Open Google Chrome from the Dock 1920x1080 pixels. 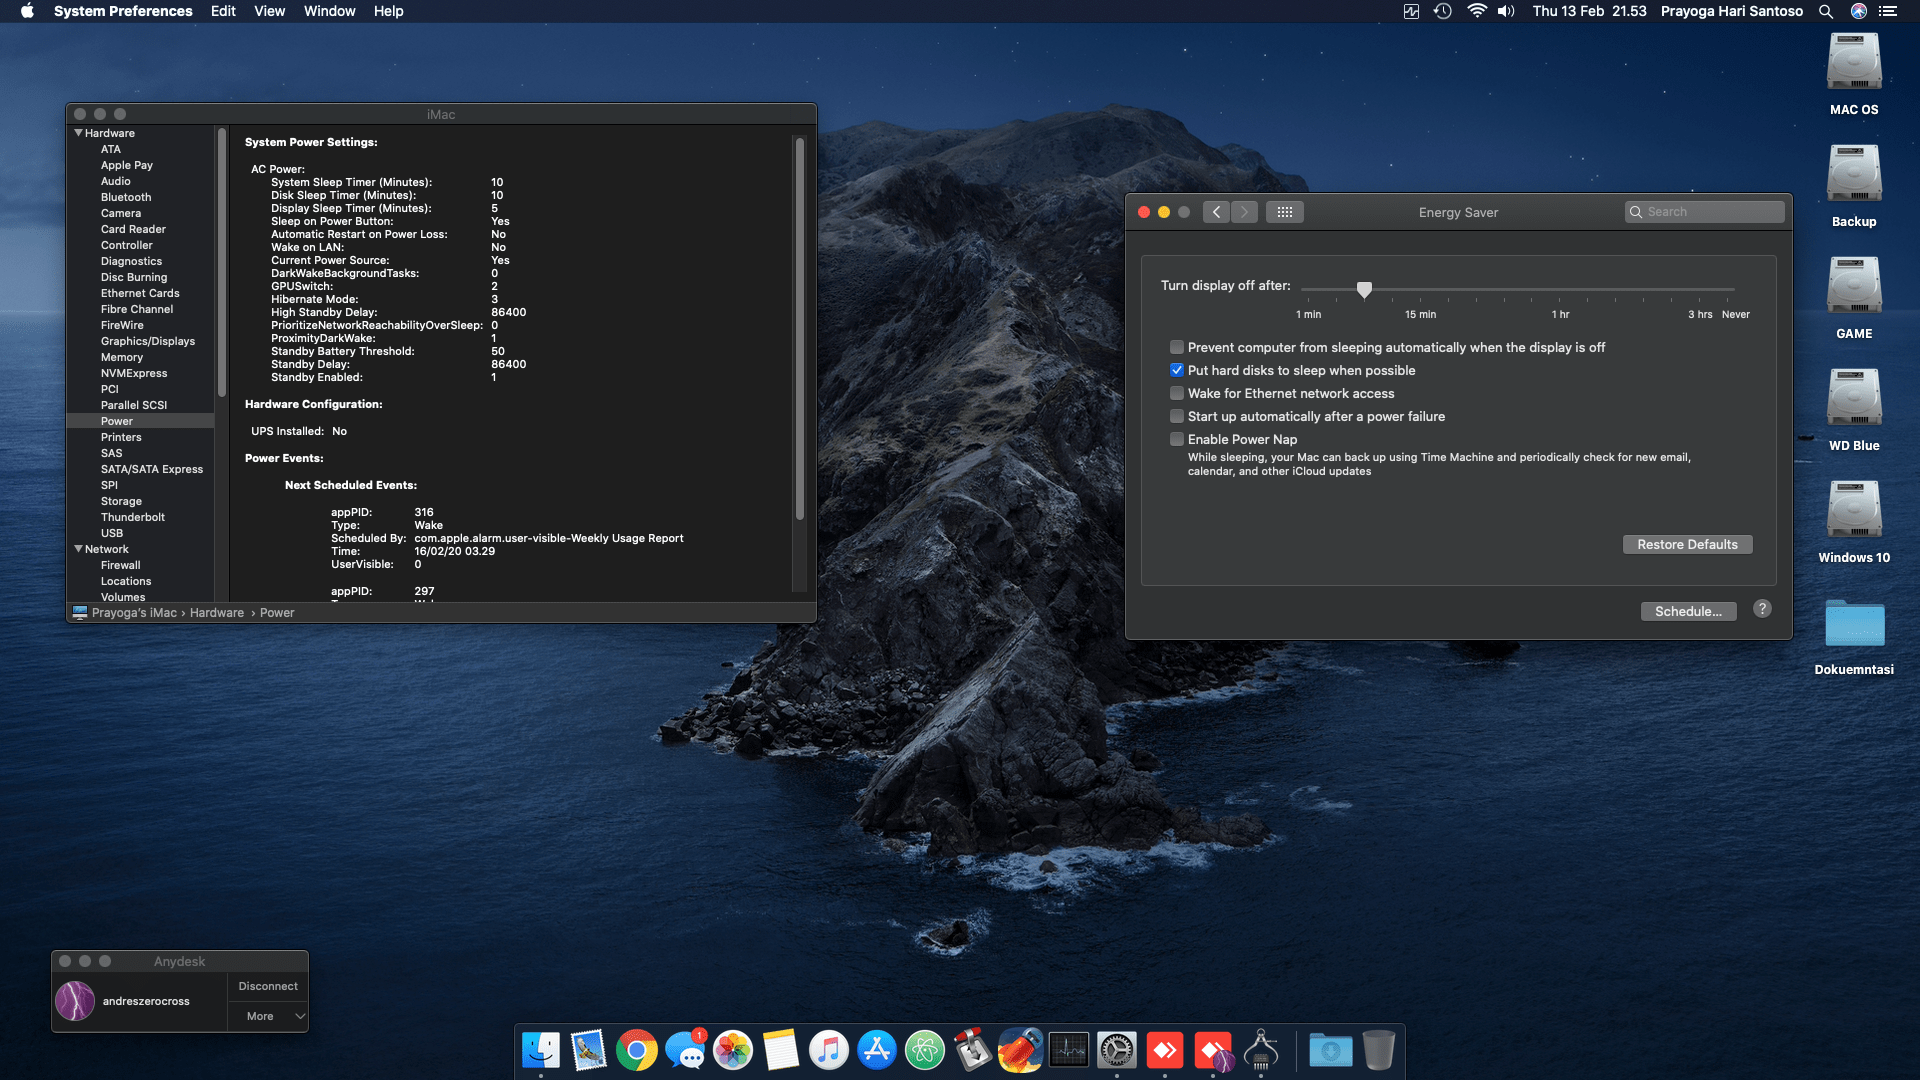tap(637, 1051)
